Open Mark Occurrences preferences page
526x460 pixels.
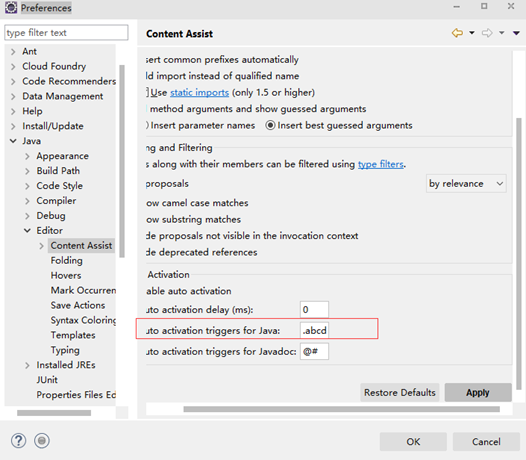click(x=83, y=290)
